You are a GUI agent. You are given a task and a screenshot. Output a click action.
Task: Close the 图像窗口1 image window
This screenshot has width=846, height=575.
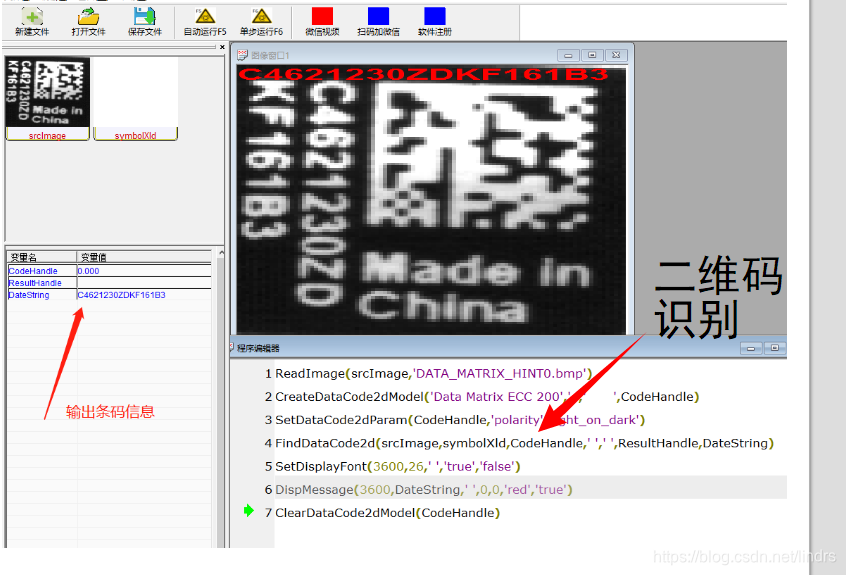[616, 55]
